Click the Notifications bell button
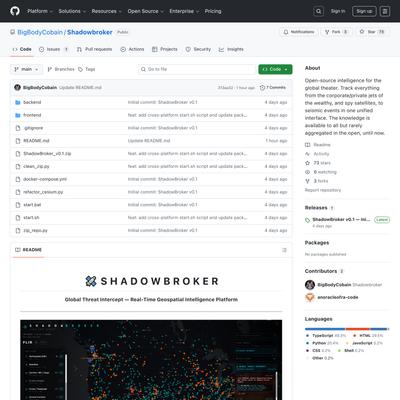 tap(299, 32)
